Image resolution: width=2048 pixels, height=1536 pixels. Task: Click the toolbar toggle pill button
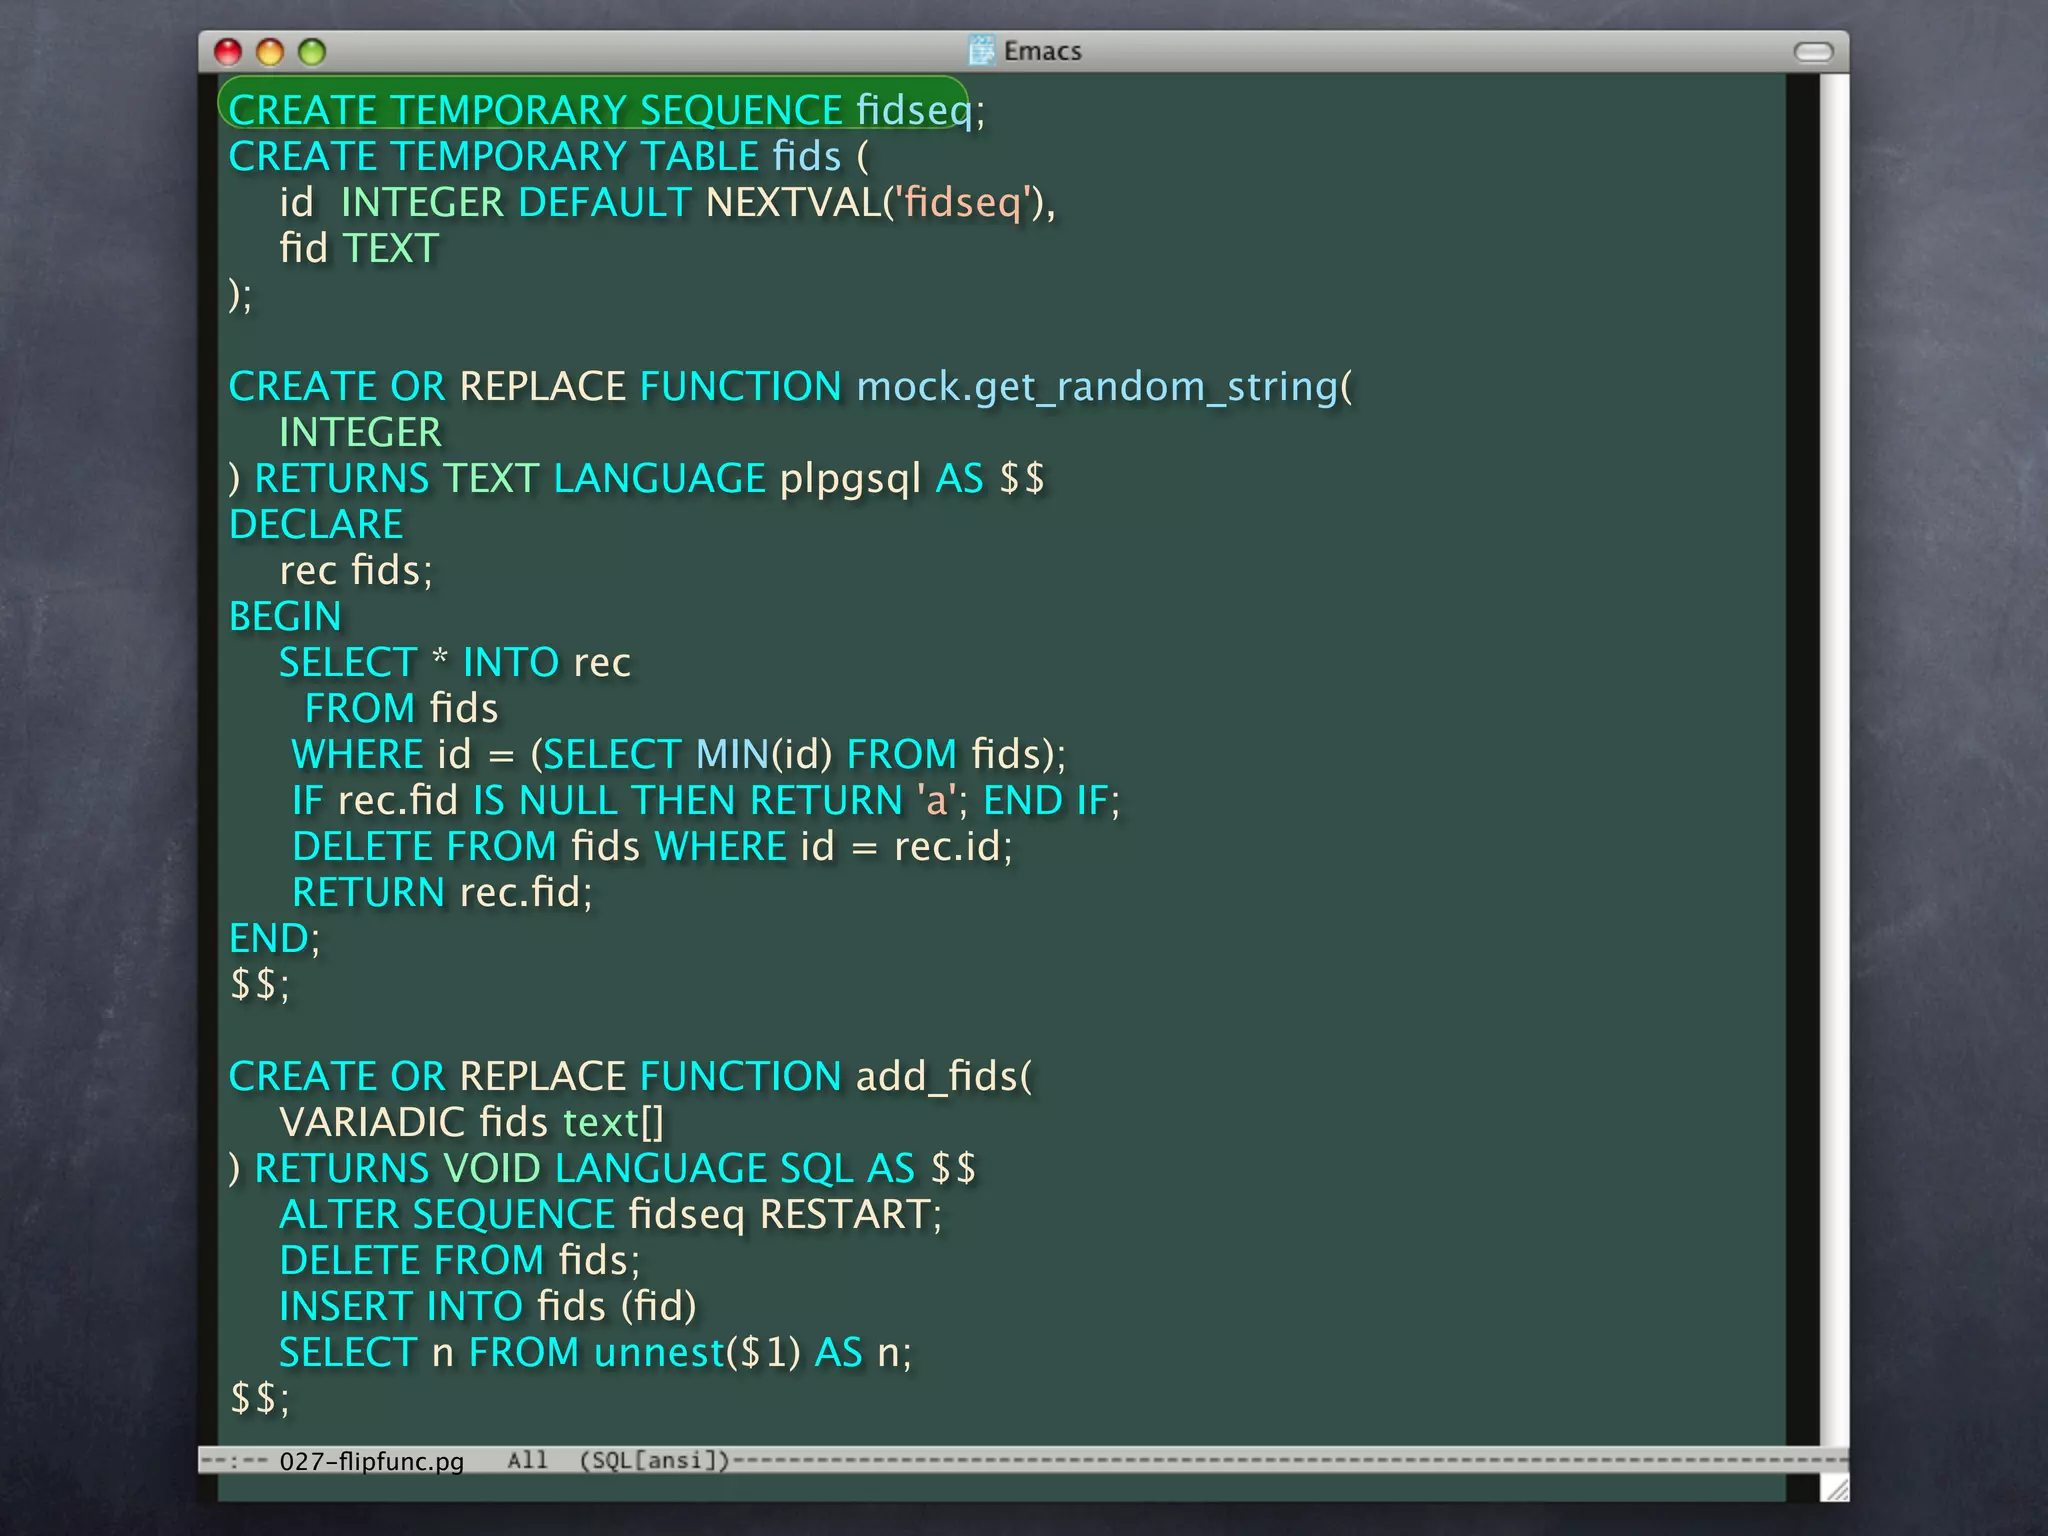pos(1813,51)
